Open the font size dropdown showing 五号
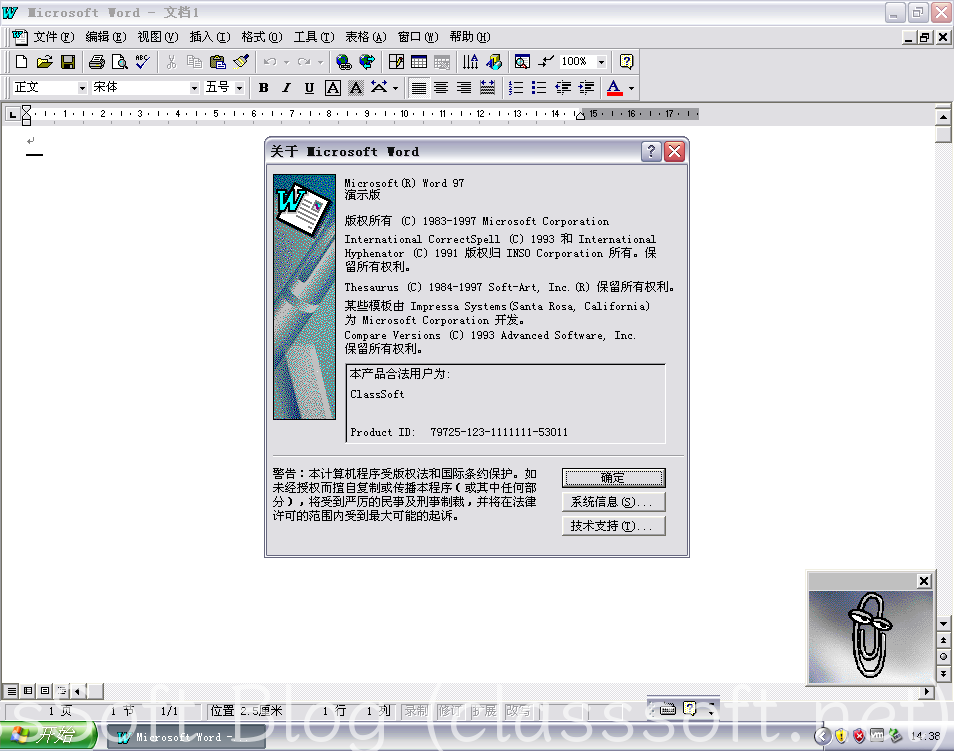954x751 pixels. pos(239,87)
